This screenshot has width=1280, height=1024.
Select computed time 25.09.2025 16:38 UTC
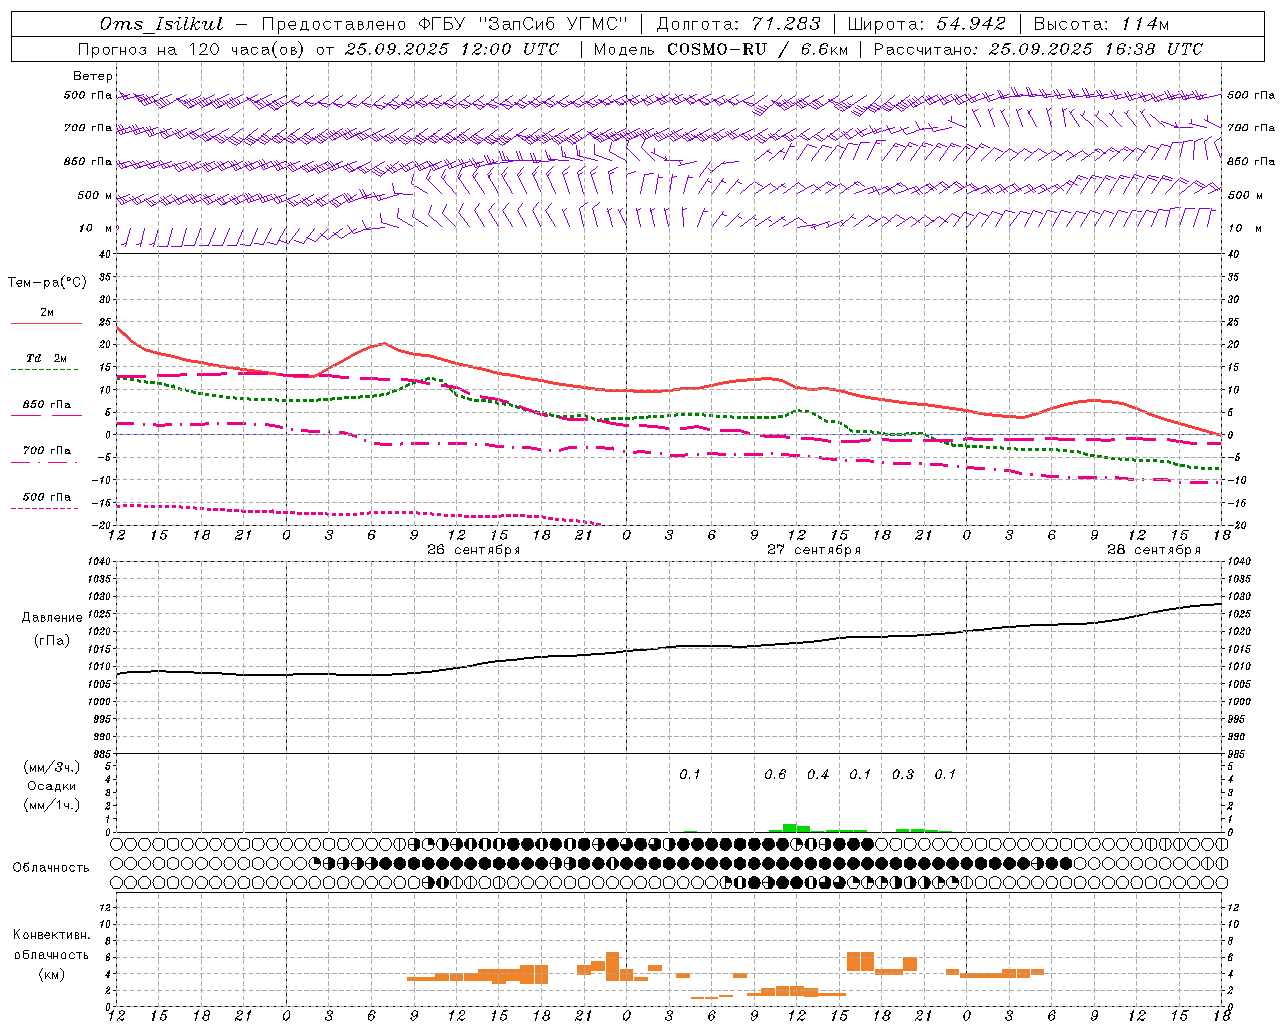click(1095, 49)
